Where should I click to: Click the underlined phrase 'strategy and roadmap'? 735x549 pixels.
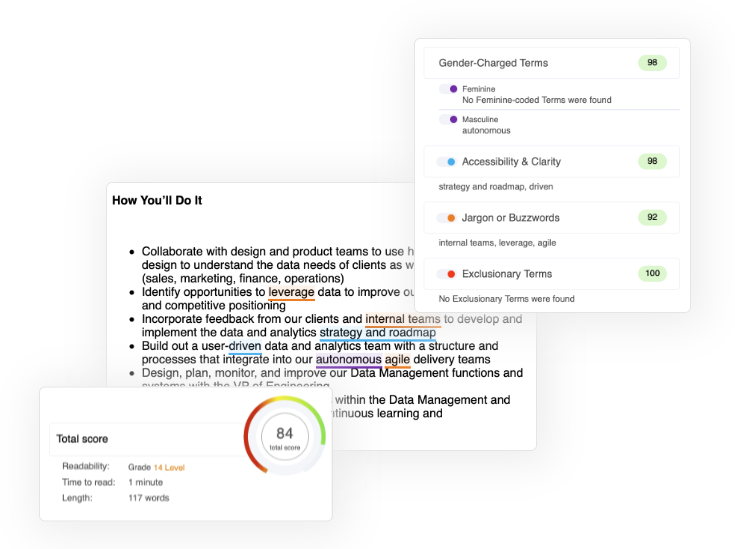[x=378, y=332]
